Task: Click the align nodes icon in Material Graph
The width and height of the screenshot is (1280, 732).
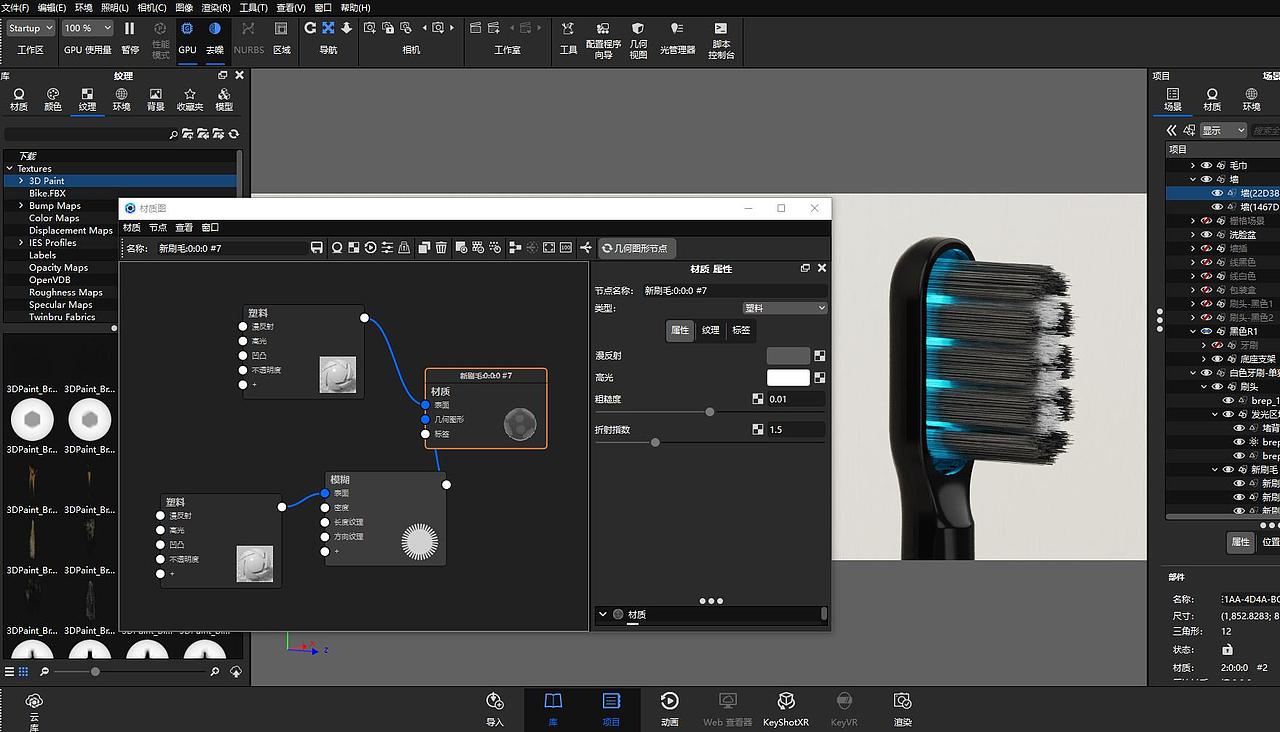Action: (x=515, y=248)
